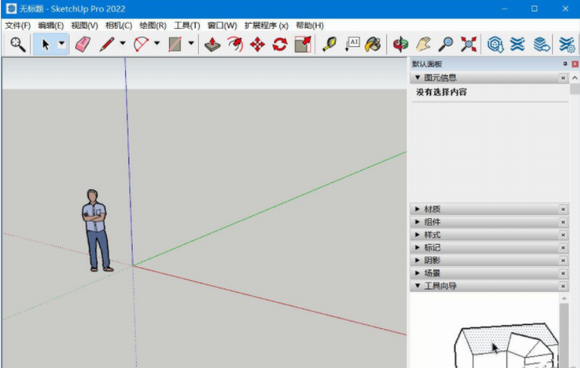Select the Scale tool
This screenshot has width=580, height=368.
point(303,44)
